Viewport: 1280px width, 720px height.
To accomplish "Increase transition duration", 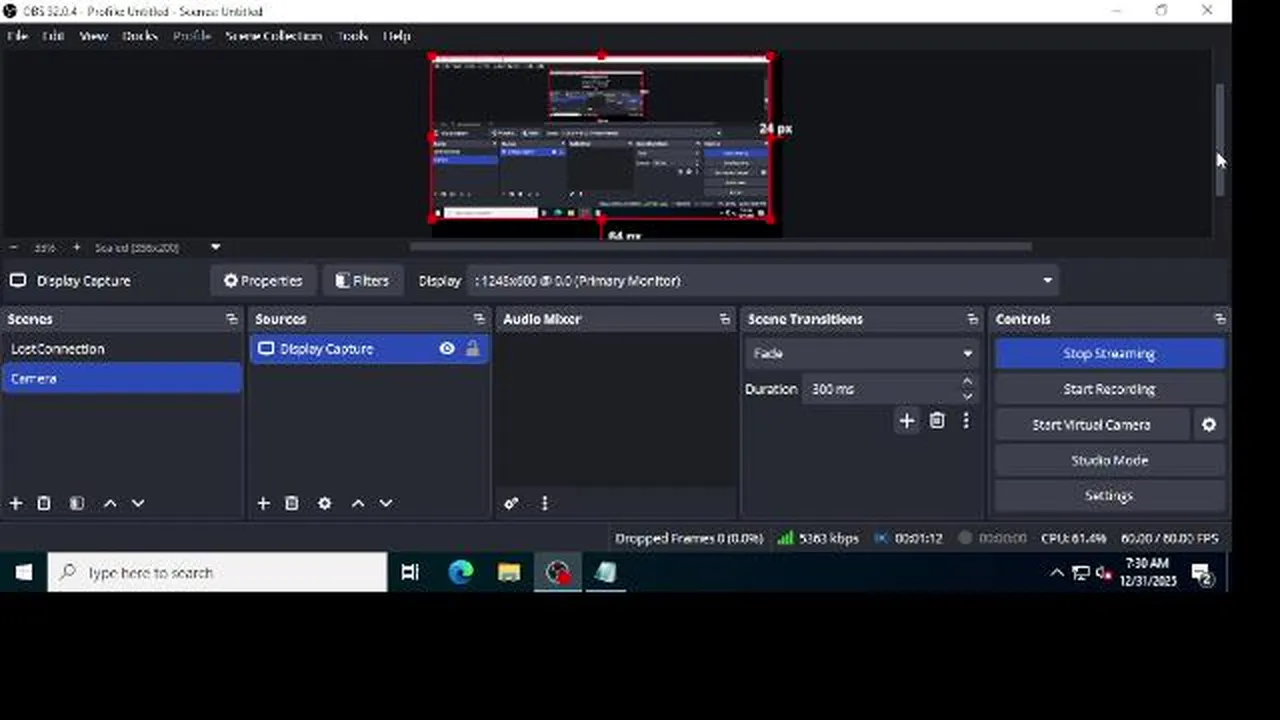I will point(967,382).
